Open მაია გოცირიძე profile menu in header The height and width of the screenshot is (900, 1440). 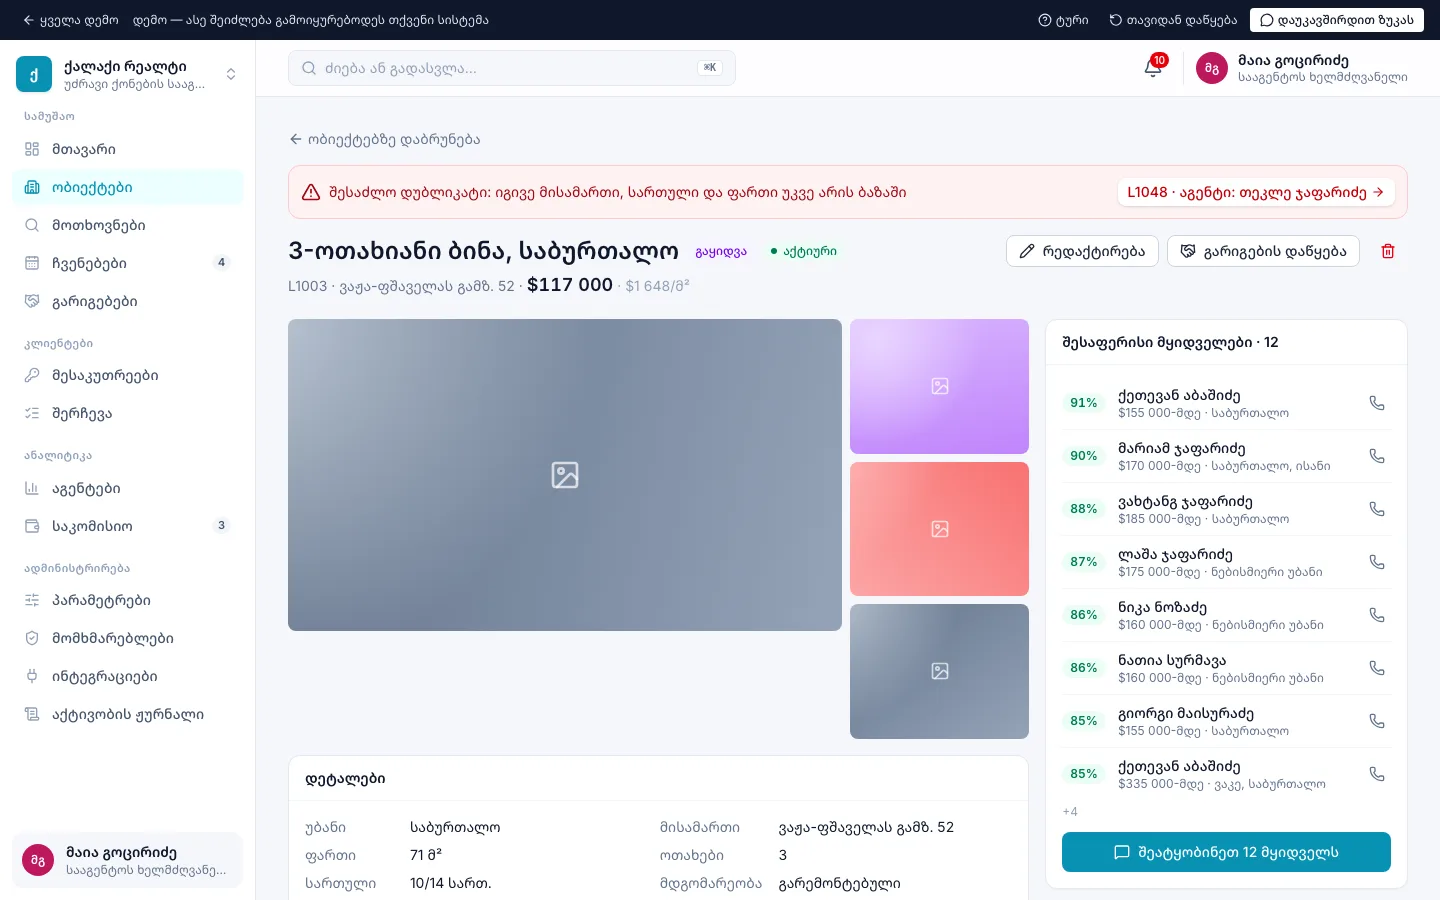(x=1302, y=68)
